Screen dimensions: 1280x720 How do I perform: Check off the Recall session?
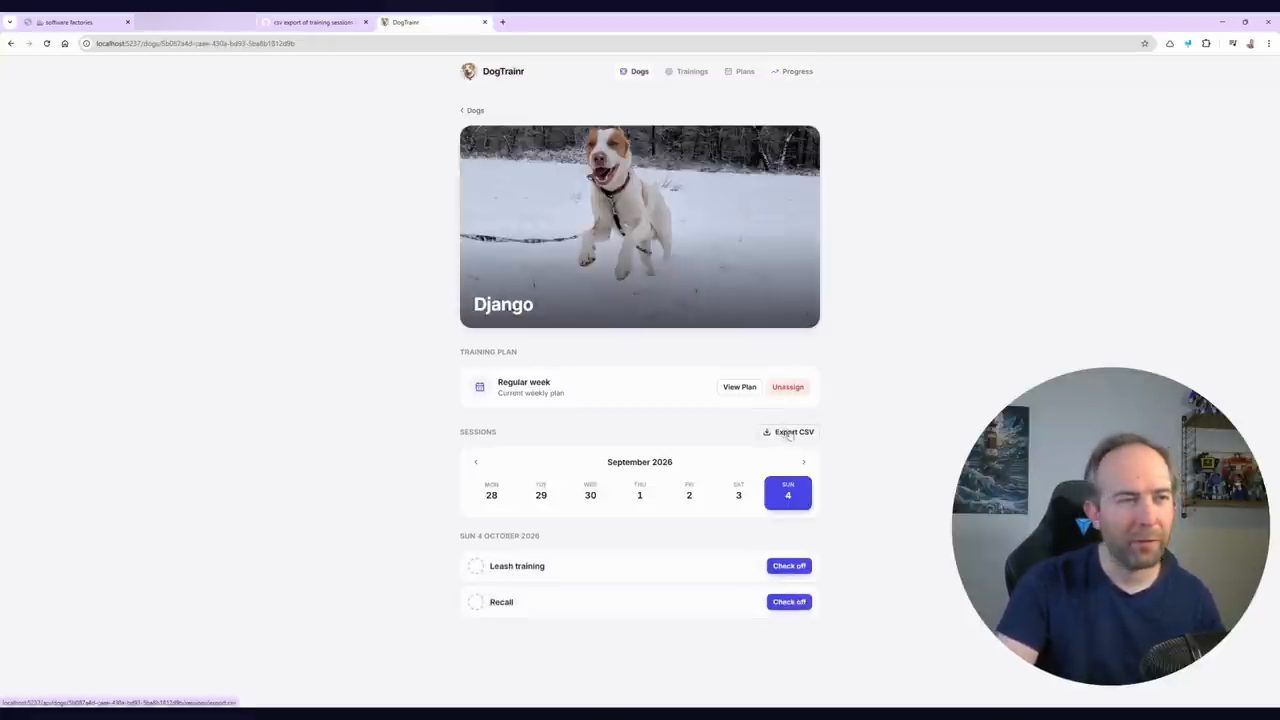pyautogui.click(x=789, y=602)
